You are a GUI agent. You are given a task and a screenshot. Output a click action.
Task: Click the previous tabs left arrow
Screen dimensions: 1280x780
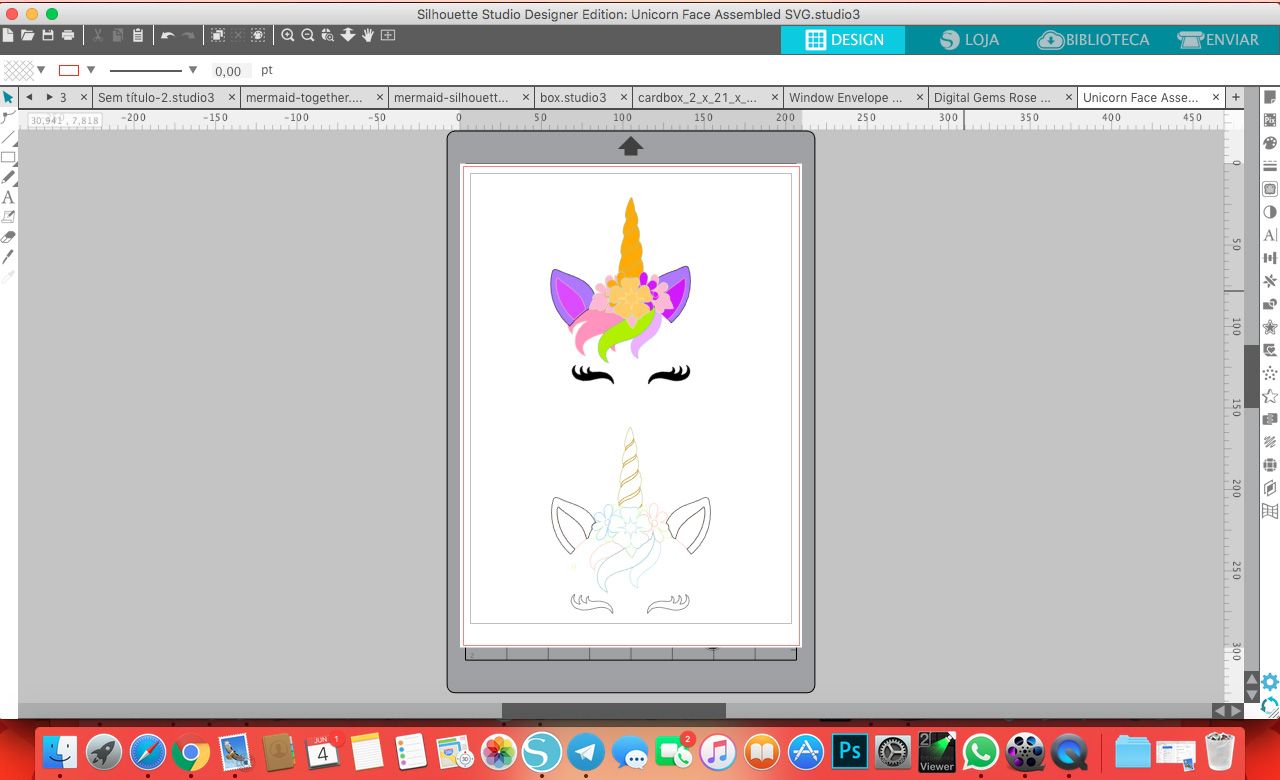28,97
